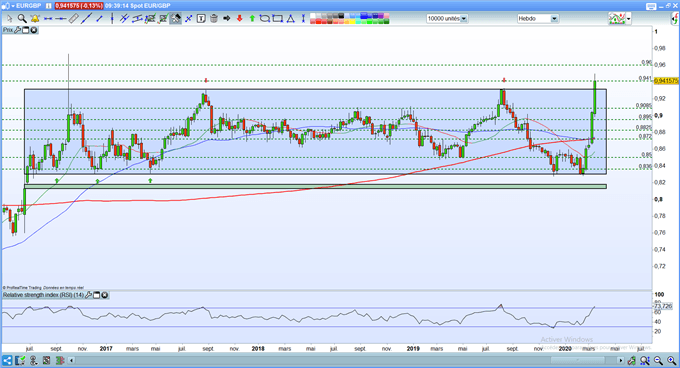Click the 0,941575 (-0,13%) price badge

click(79, 6)
